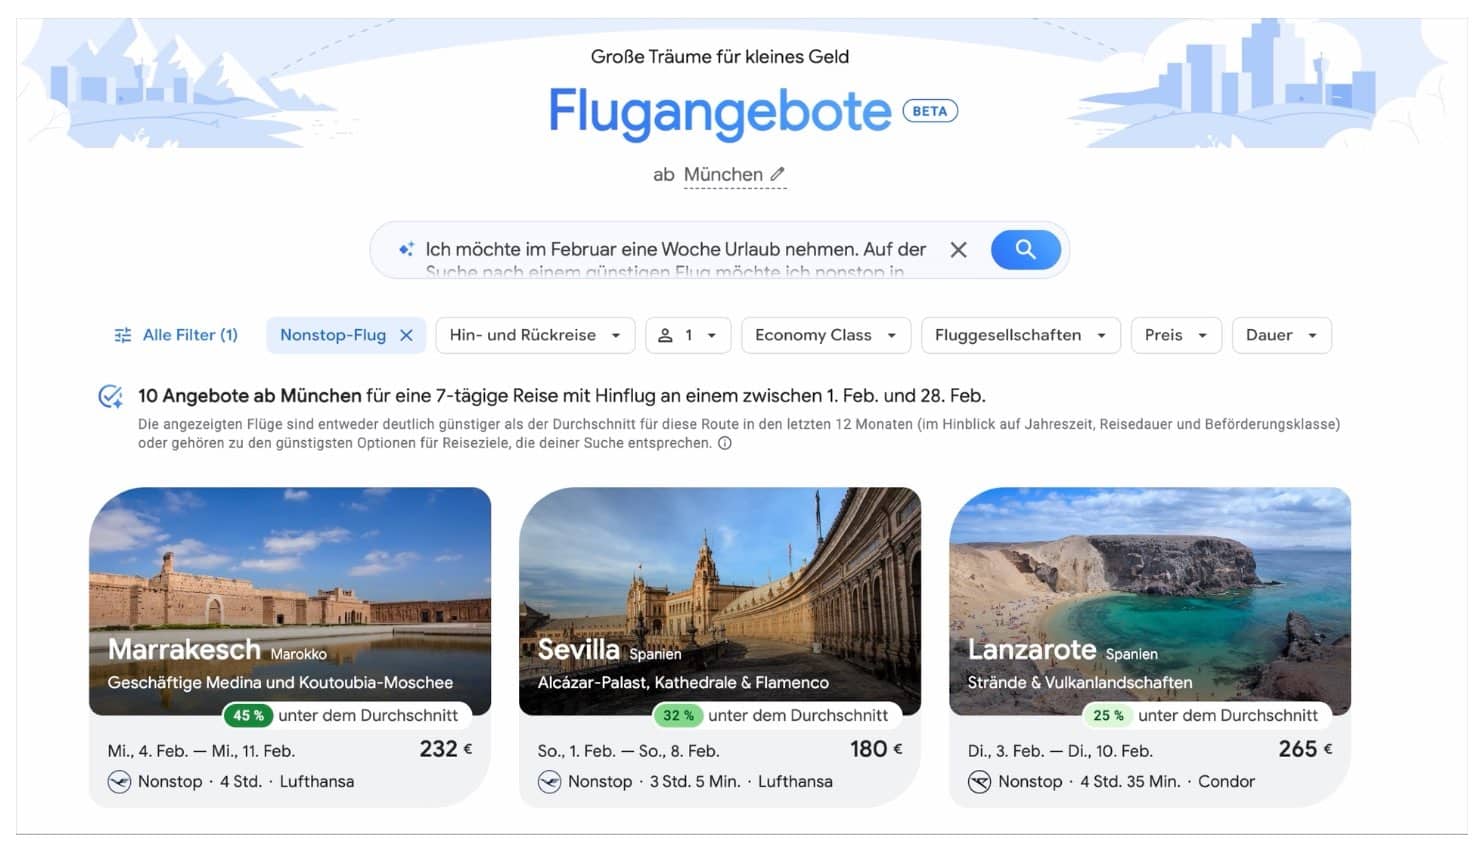Open the passenger count selector
Viewport: 1474px width, 844px height.
pyautogui.click(x=688, y=335)
